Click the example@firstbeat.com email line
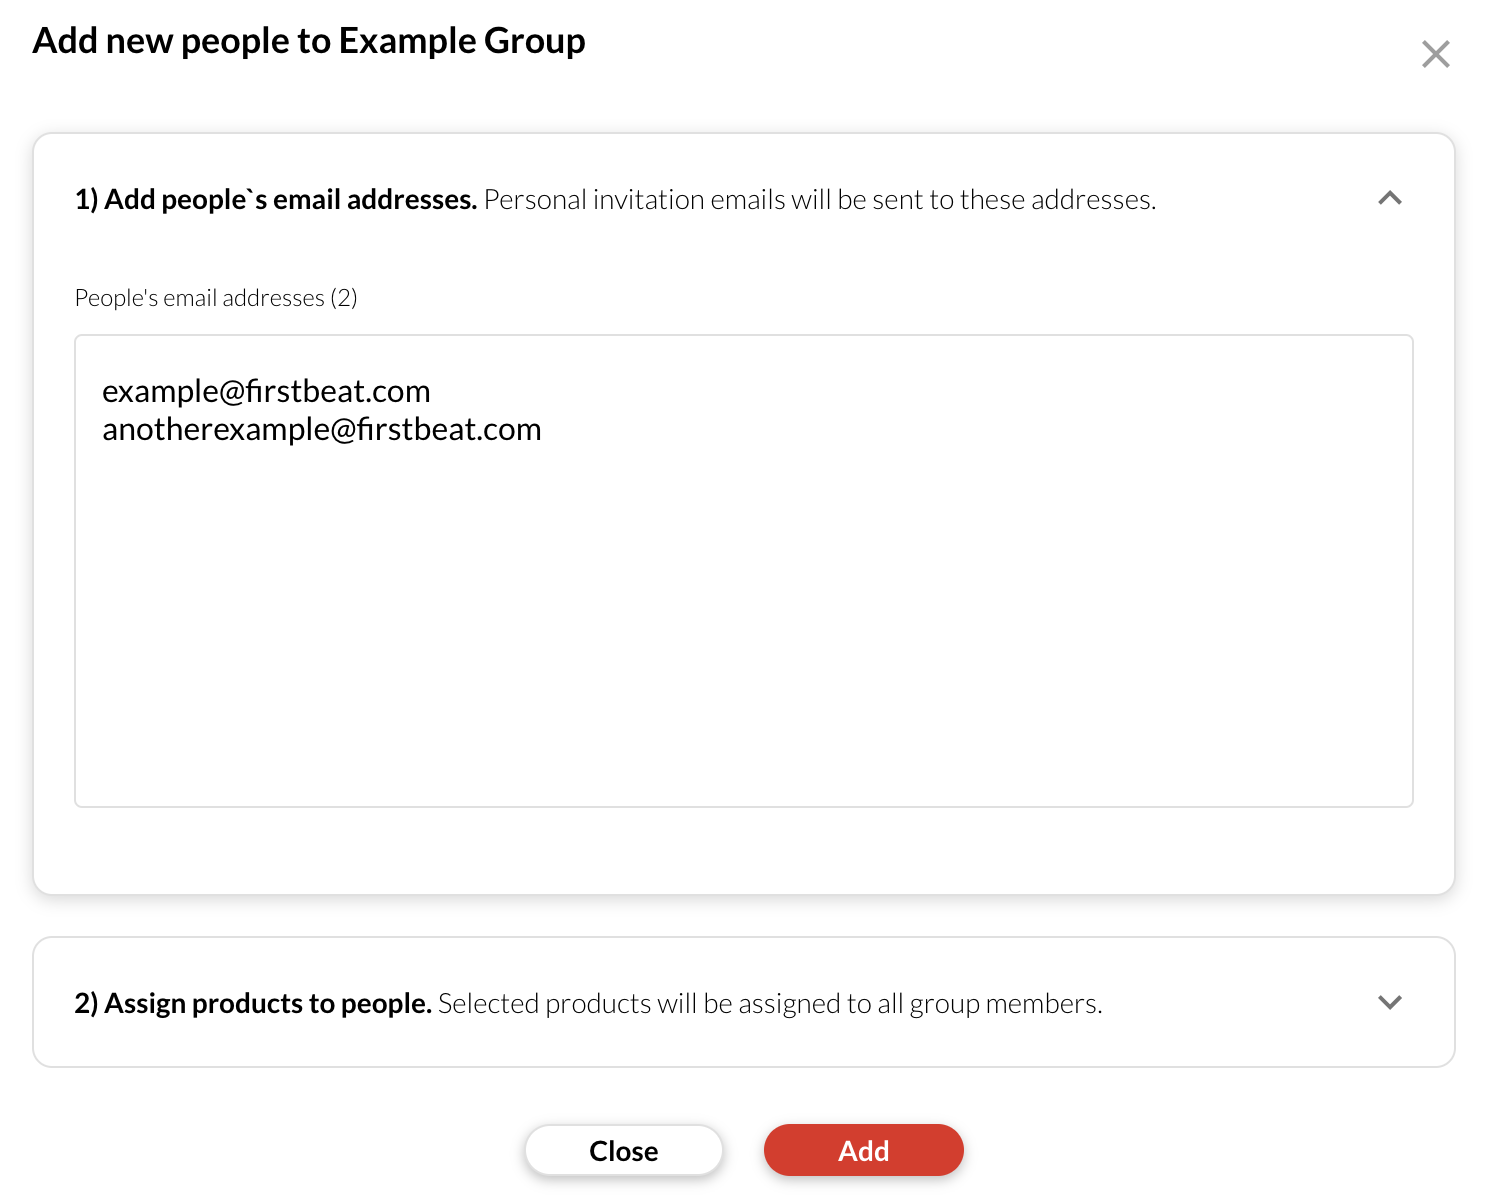This screenshot has height=1198, width=1498. (266, 391)
